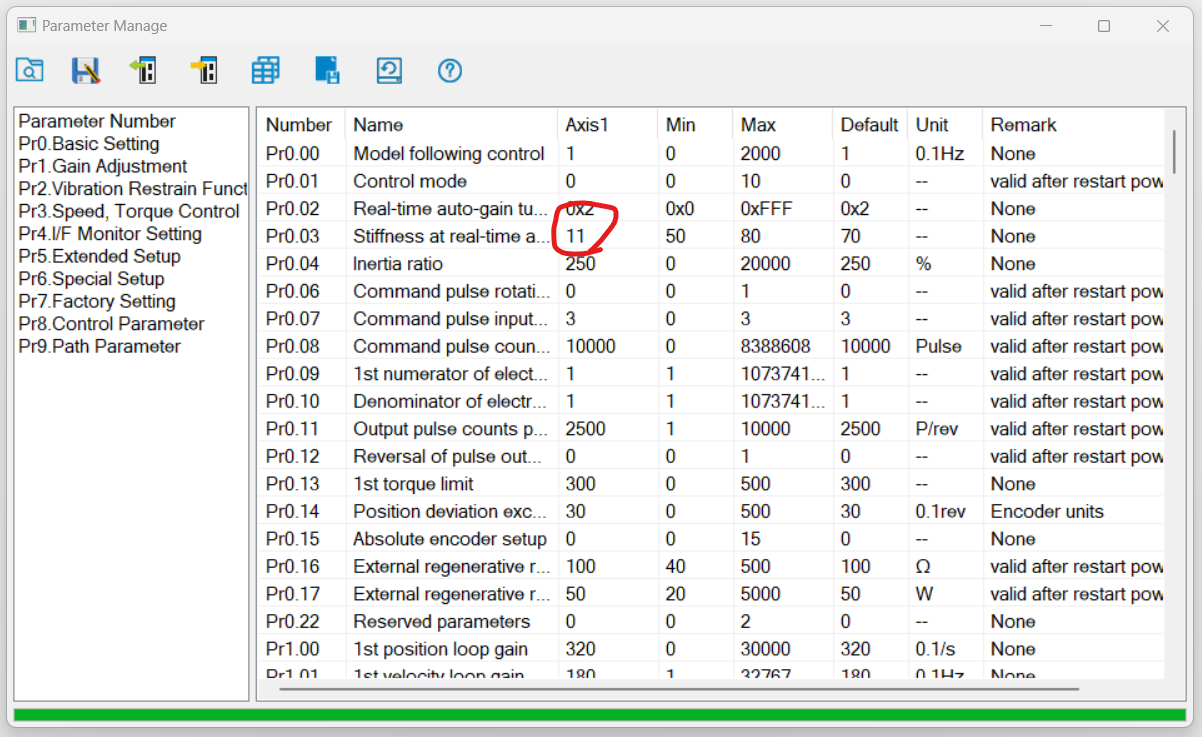Image resolution: width=1202 pixels, height=737 pixels.
Task: Click the green-arrow upload parameters icon
Action: point(144,70)
